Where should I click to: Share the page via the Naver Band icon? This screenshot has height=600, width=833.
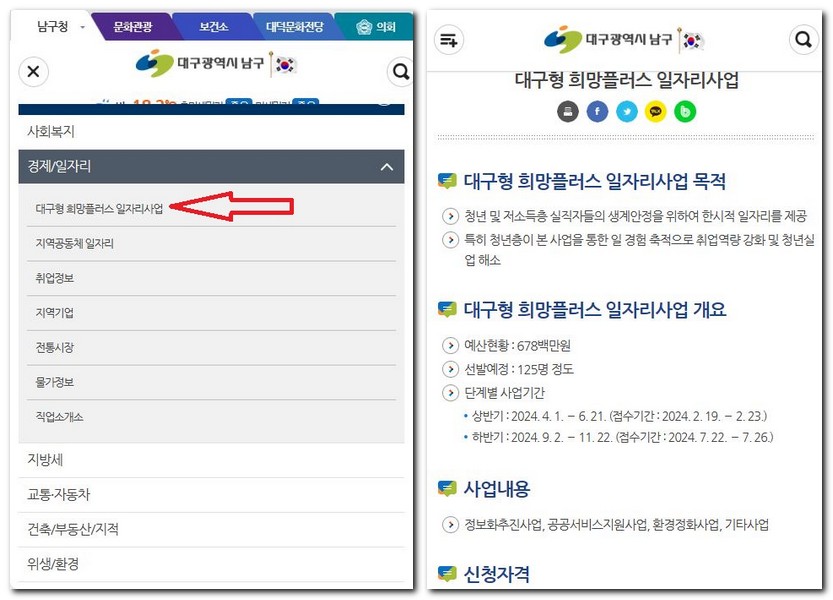(x=686, y=111)
